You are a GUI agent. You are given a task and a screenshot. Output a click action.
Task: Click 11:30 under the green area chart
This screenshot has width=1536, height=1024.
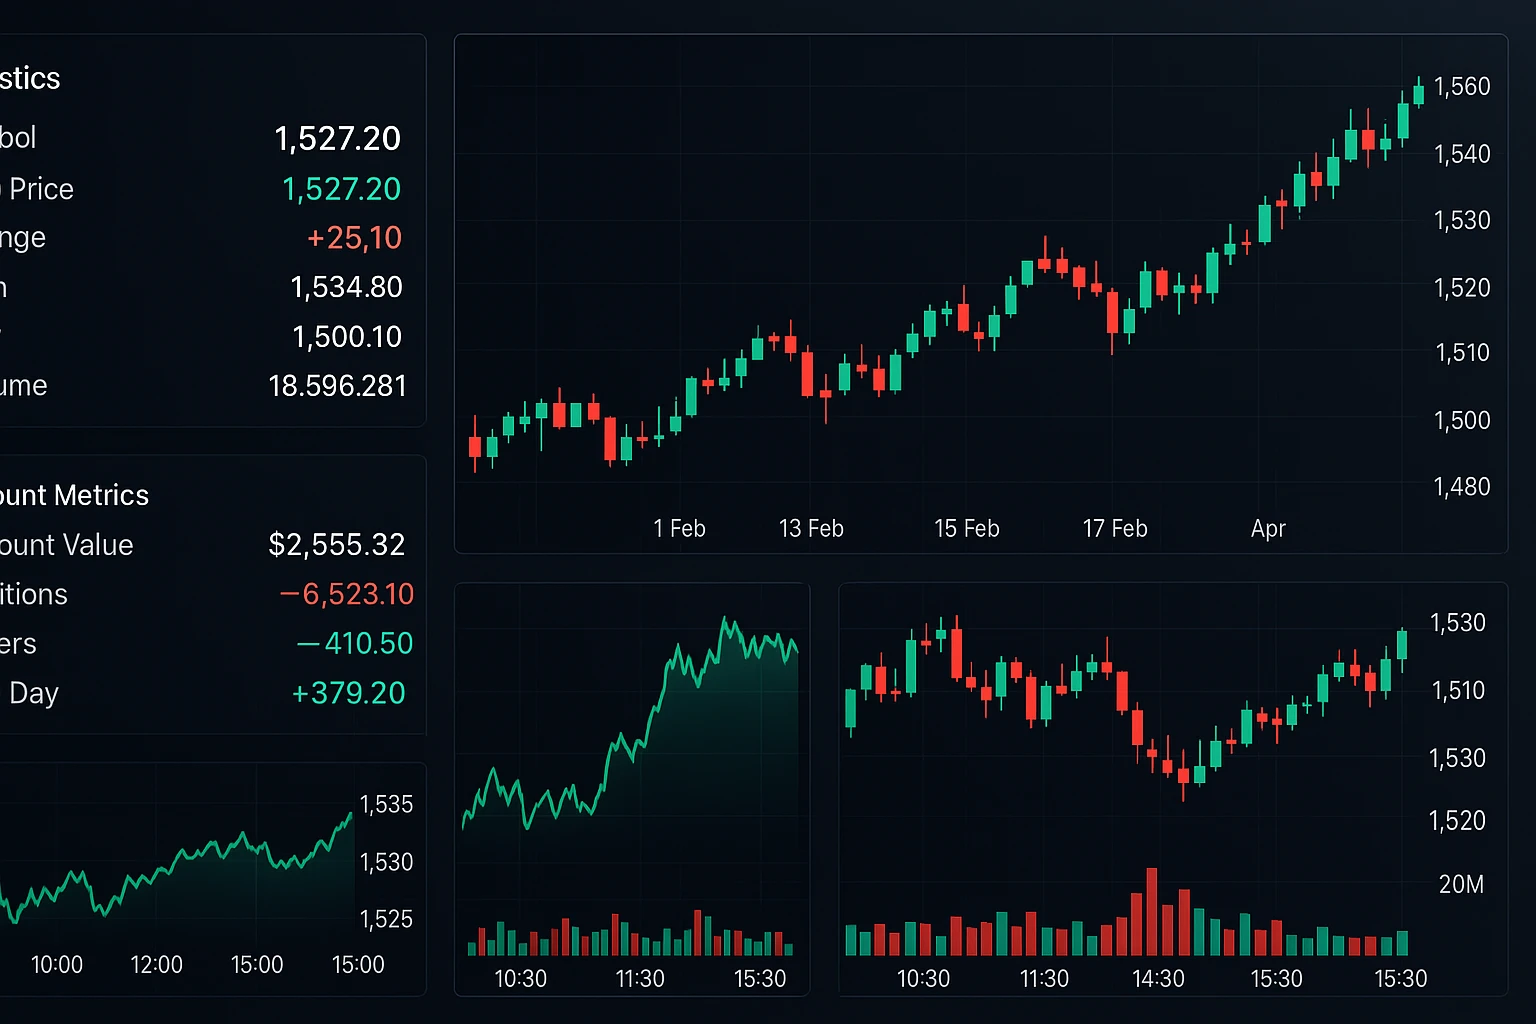640,979
